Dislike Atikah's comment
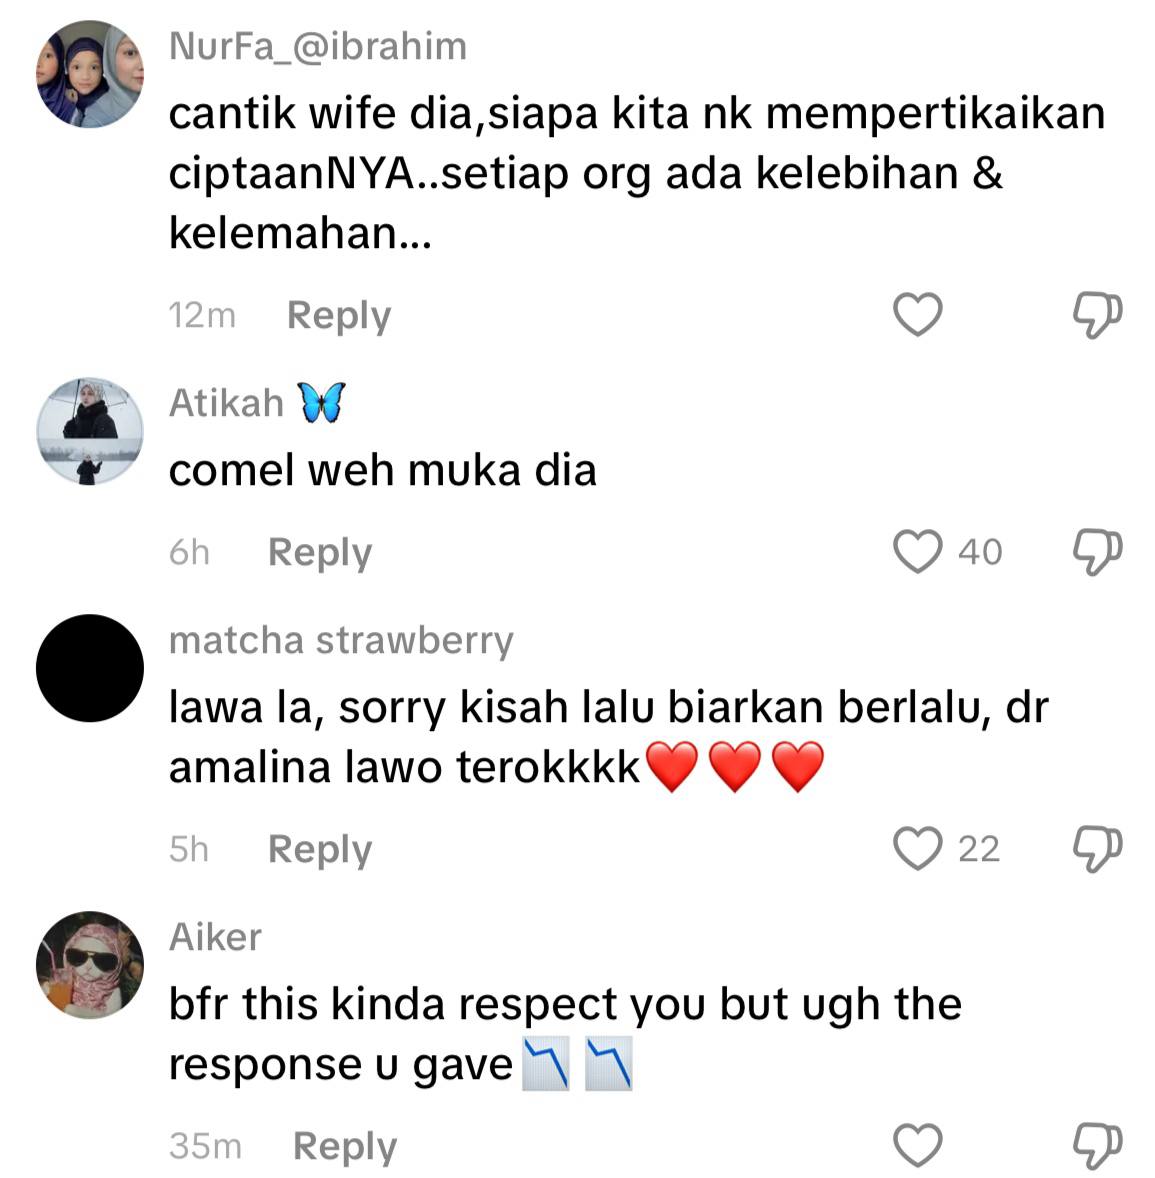 (x=1097, y=552)
